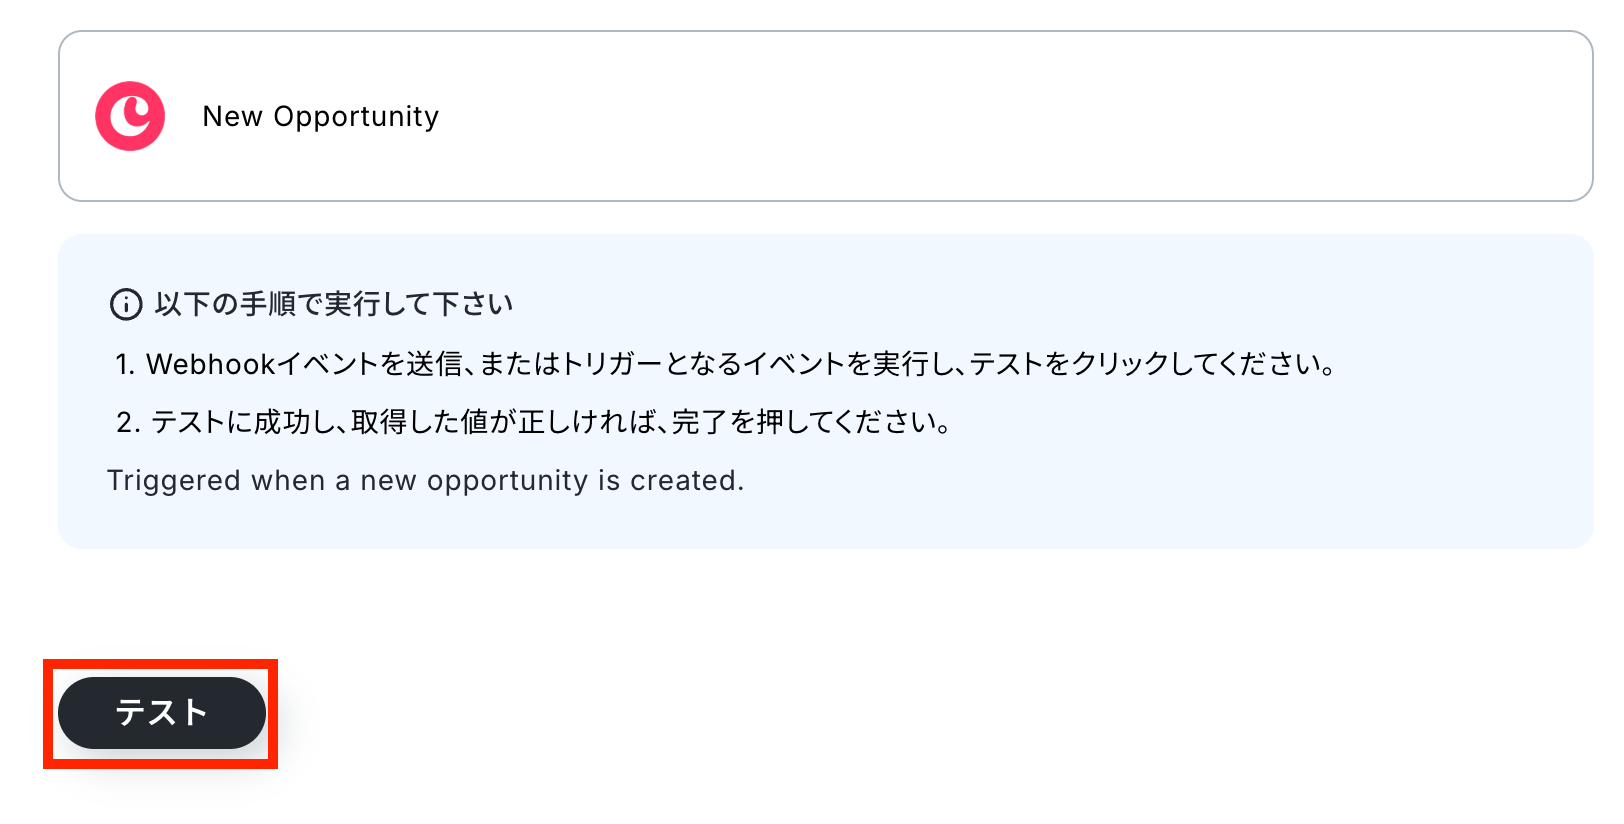
Task: Click the word 完了 in step 2
Action: point(699,422)
